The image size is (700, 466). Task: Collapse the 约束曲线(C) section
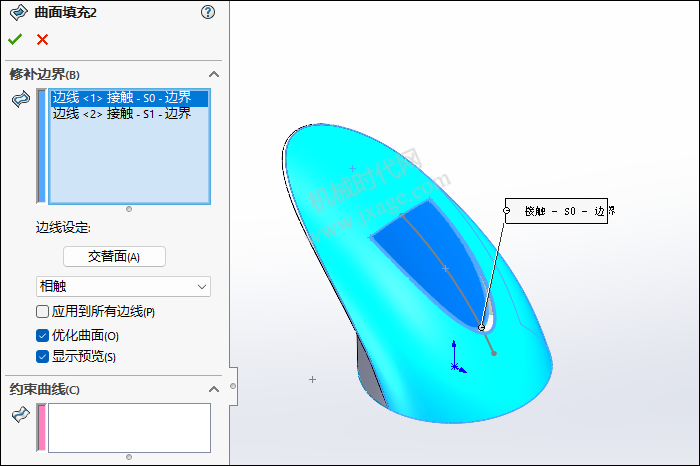(x=214, y=389)
